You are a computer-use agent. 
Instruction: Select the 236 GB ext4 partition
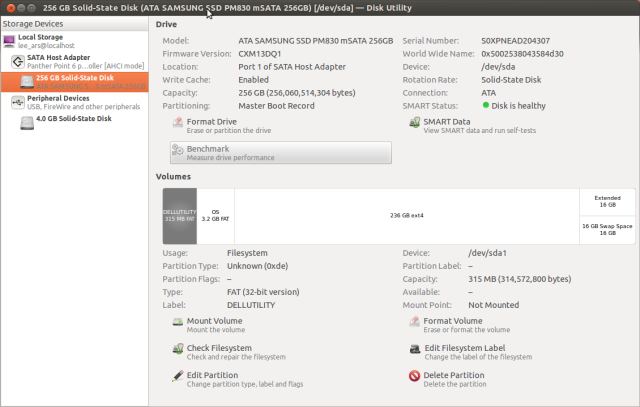(x=407, y=216)
